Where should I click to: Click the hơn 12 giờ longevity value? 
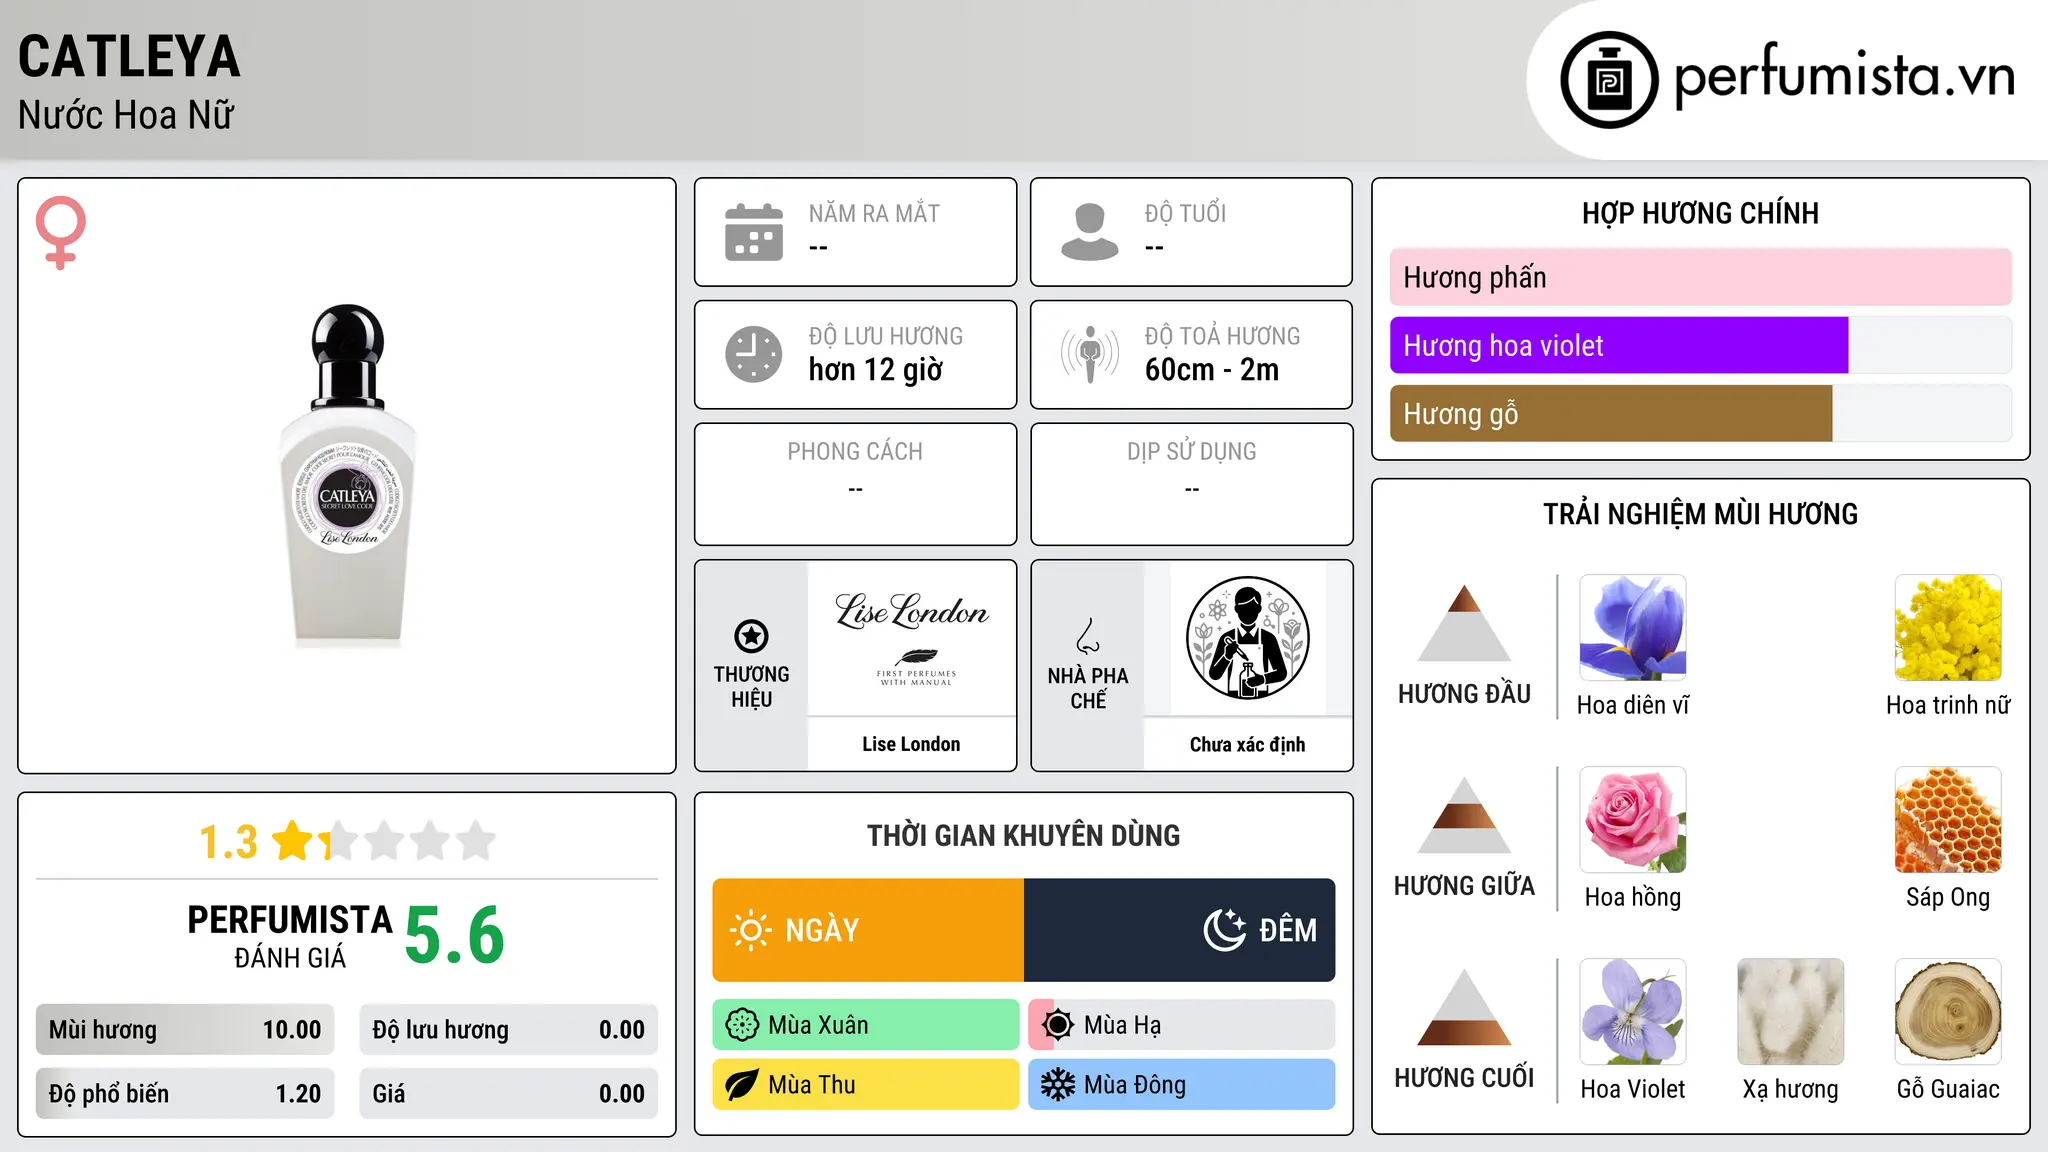pos(876,370)
